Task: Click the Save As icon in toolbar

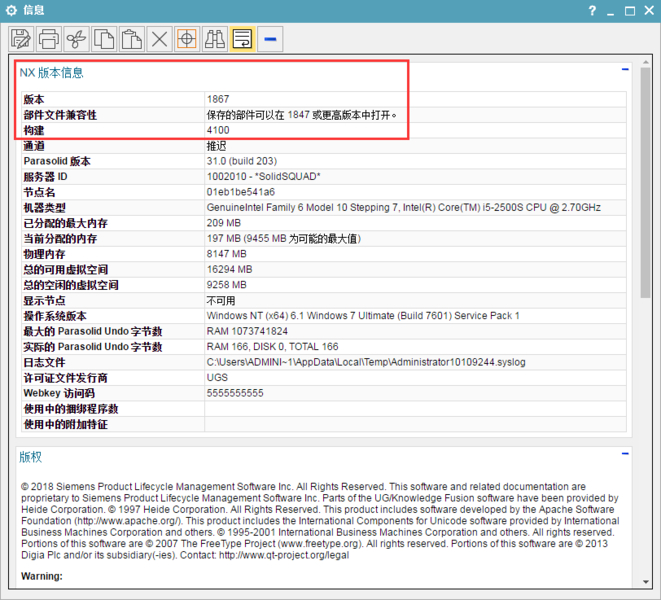Action: (x=21, y=39)
